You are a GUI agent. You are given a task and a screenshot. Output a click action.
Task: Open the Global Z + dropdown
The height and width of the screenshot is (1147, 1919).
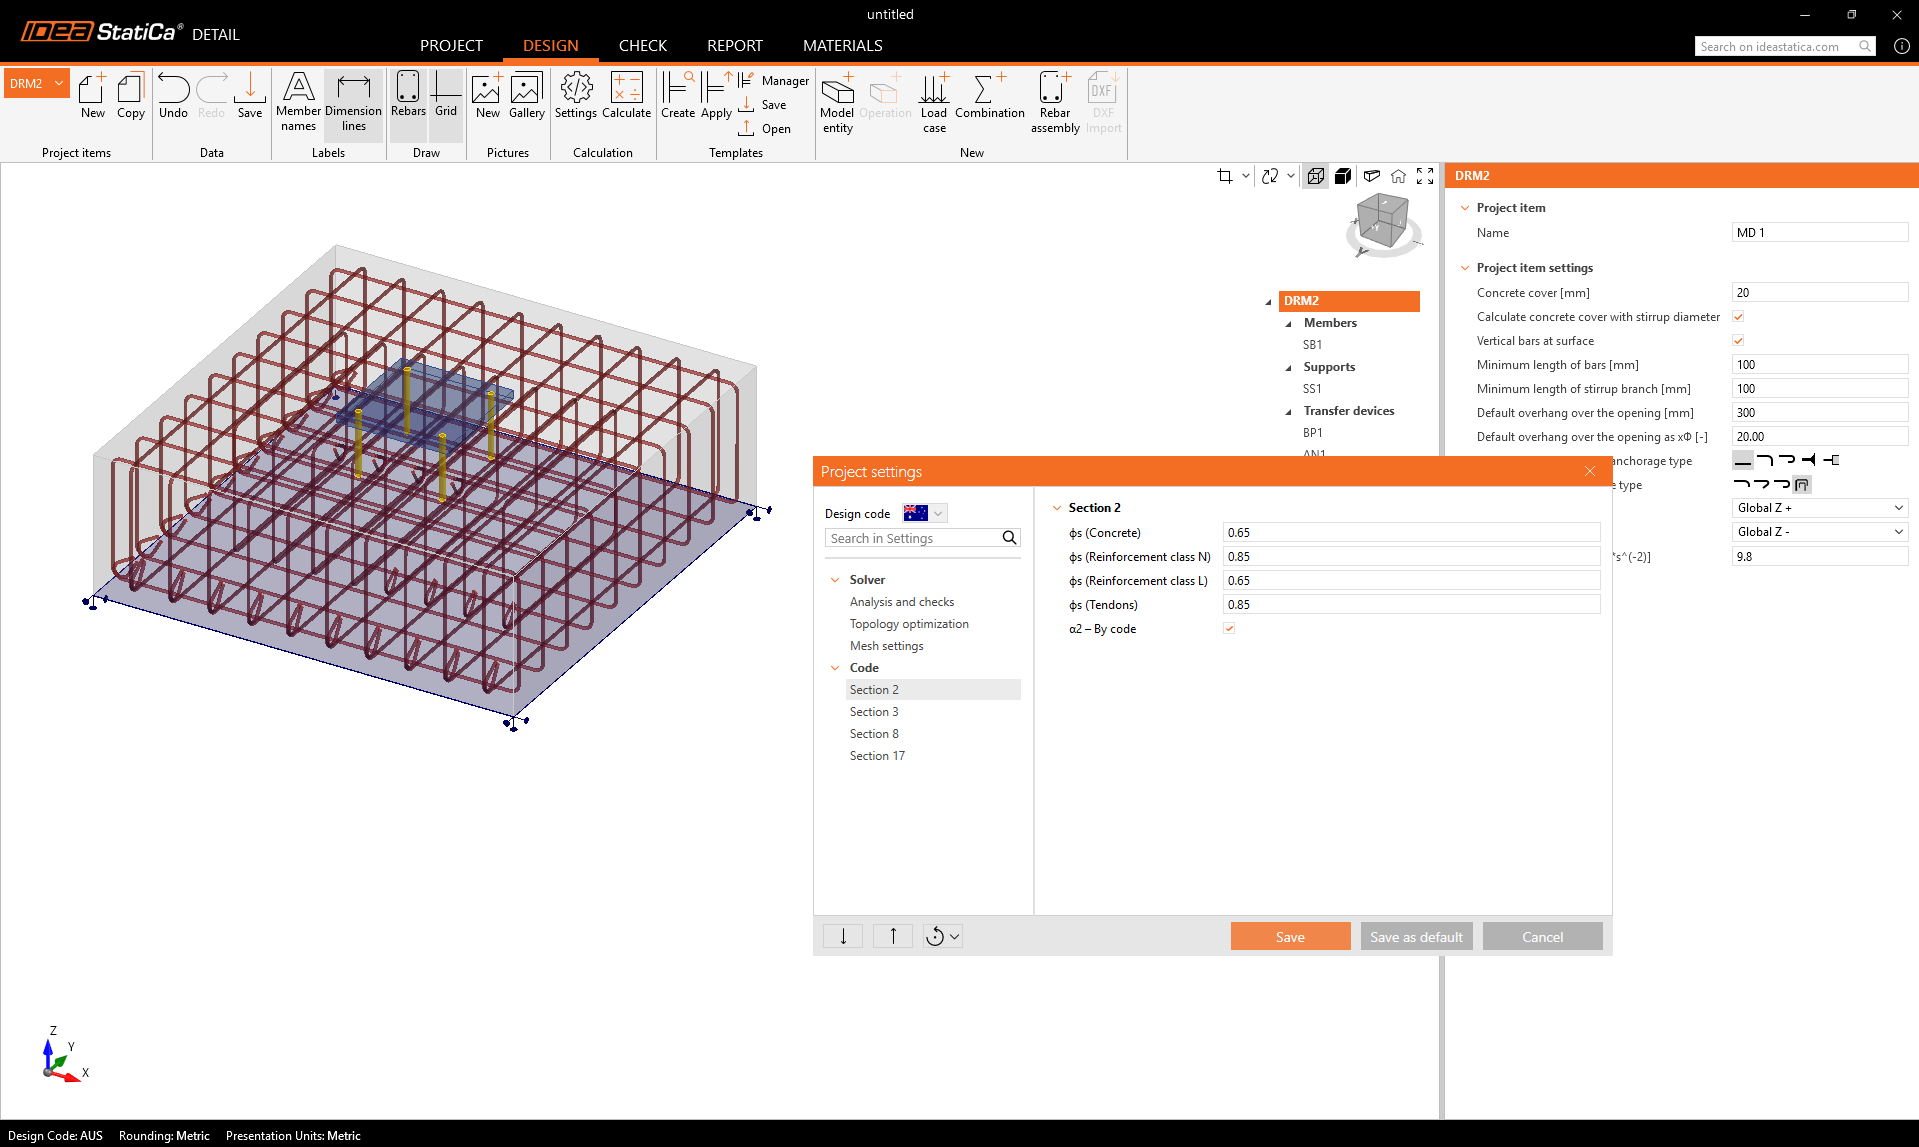(x=1819, y=508)
